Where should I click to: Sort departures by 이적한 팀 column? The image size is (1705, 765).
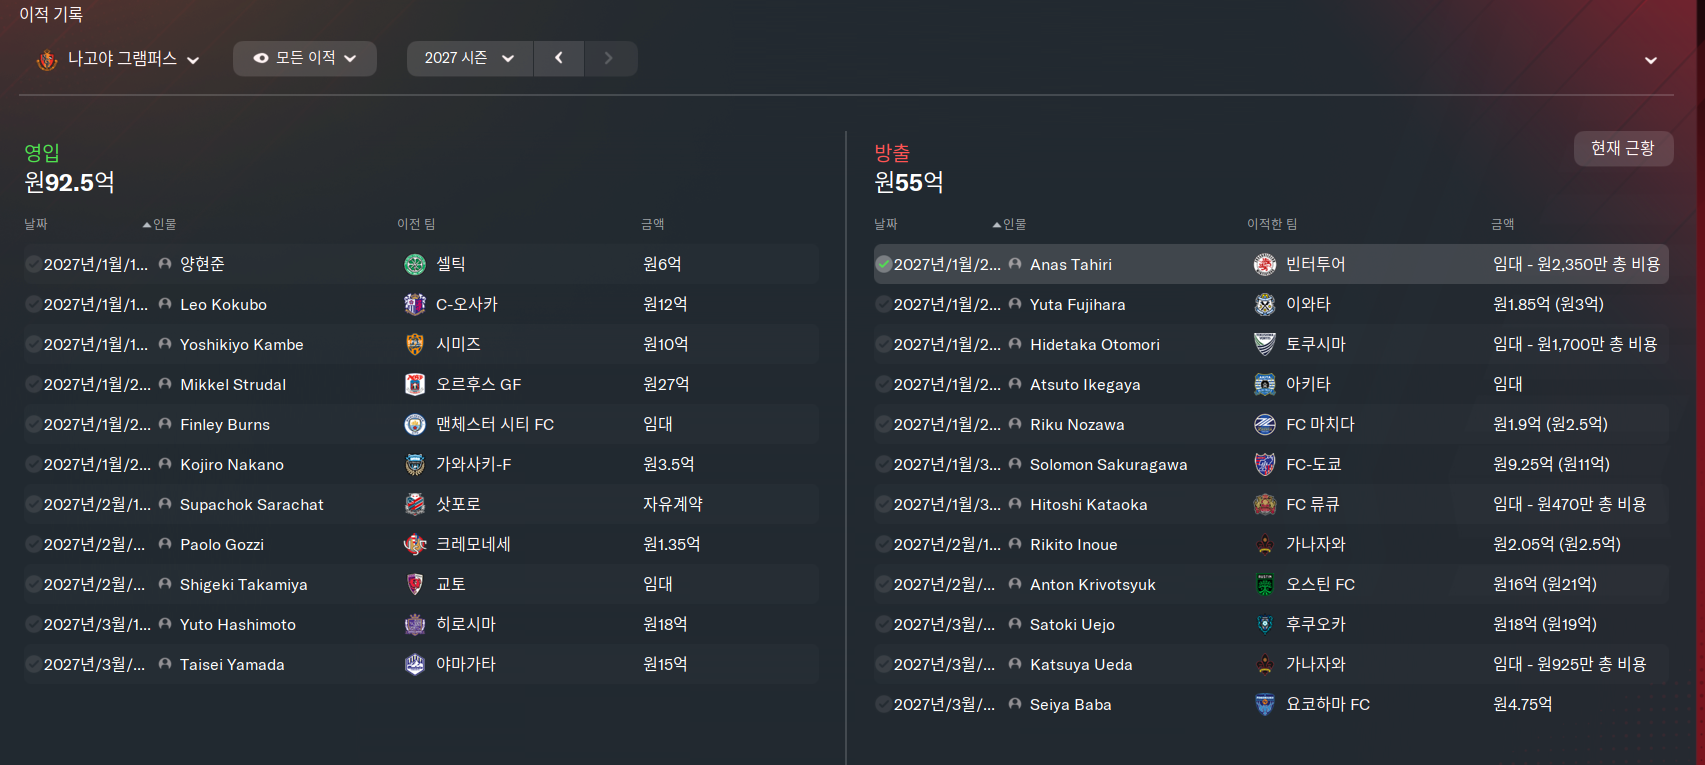point(1272,224)
